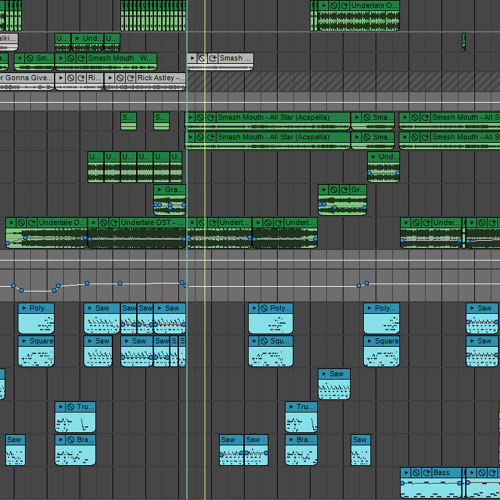Select the Smash Mouth W... clip title
500x500 pixels.
click(120, 58)
